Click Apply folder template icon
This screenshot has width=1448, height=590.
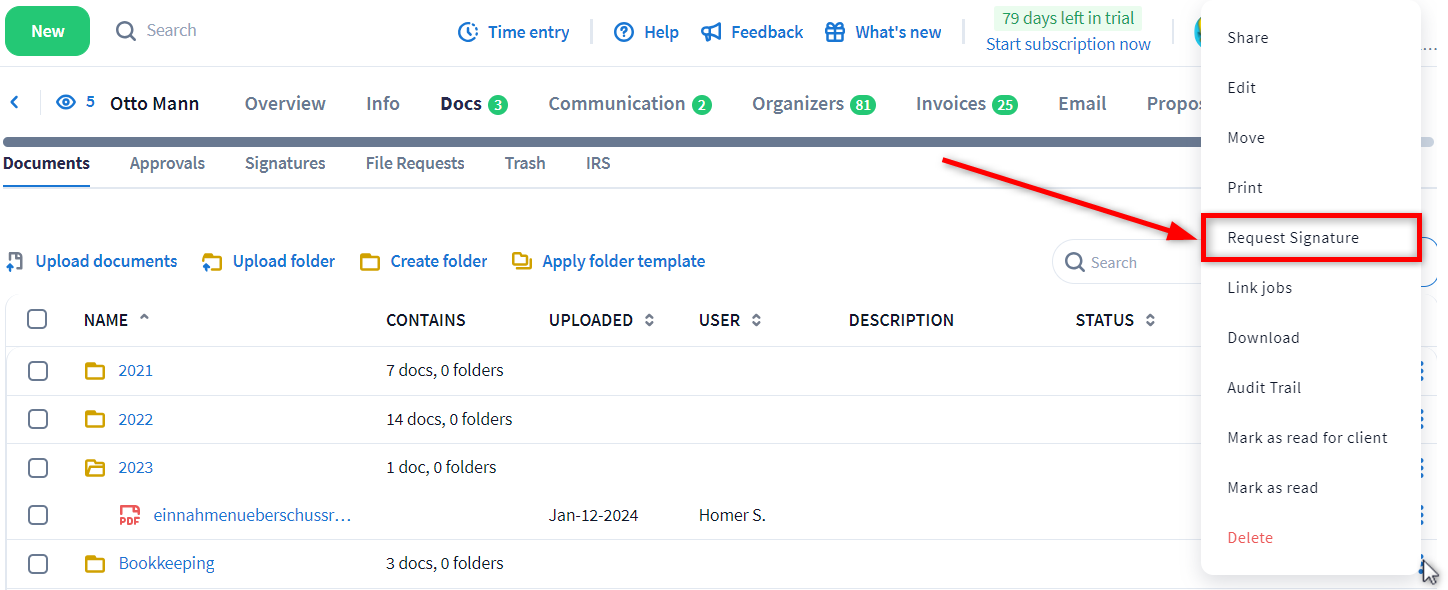pos(522,262)
